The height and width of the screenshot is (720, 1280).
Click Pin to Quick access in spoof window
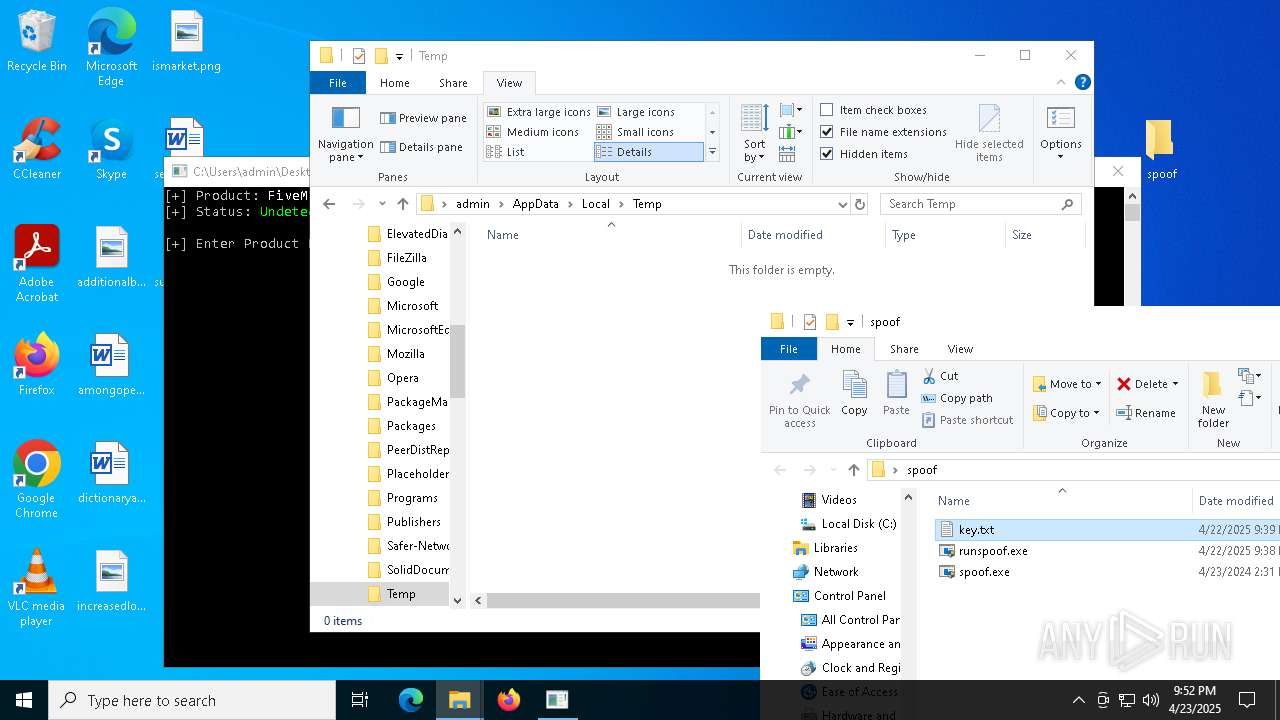pyautogui.click(x=800, y=400)
